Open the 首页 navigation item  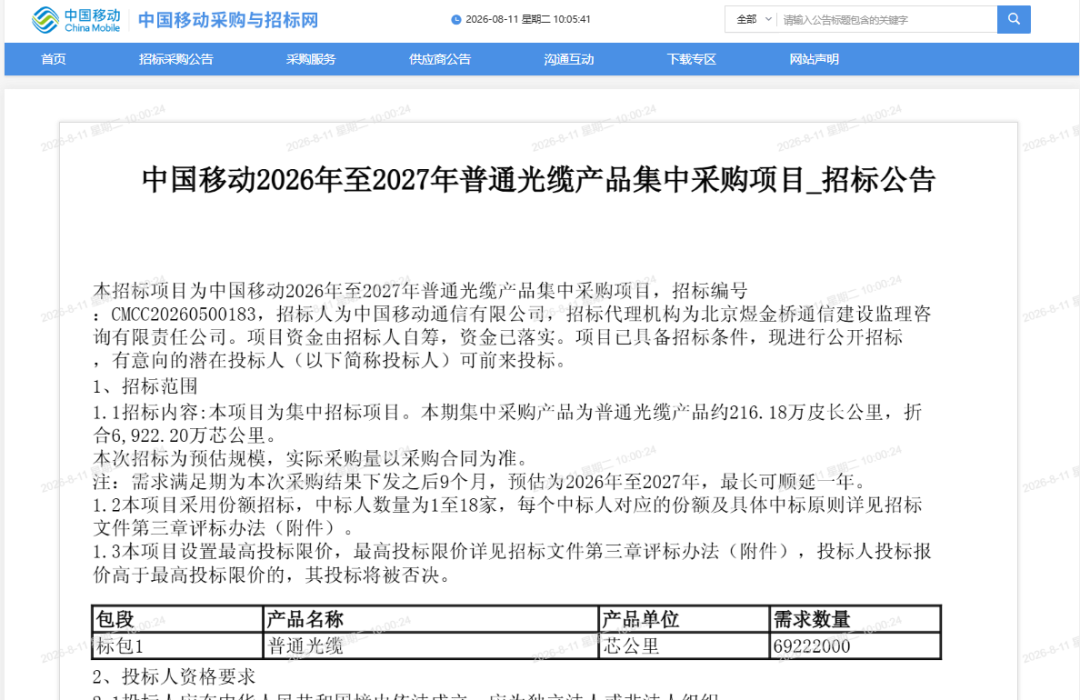coord(53,59)
